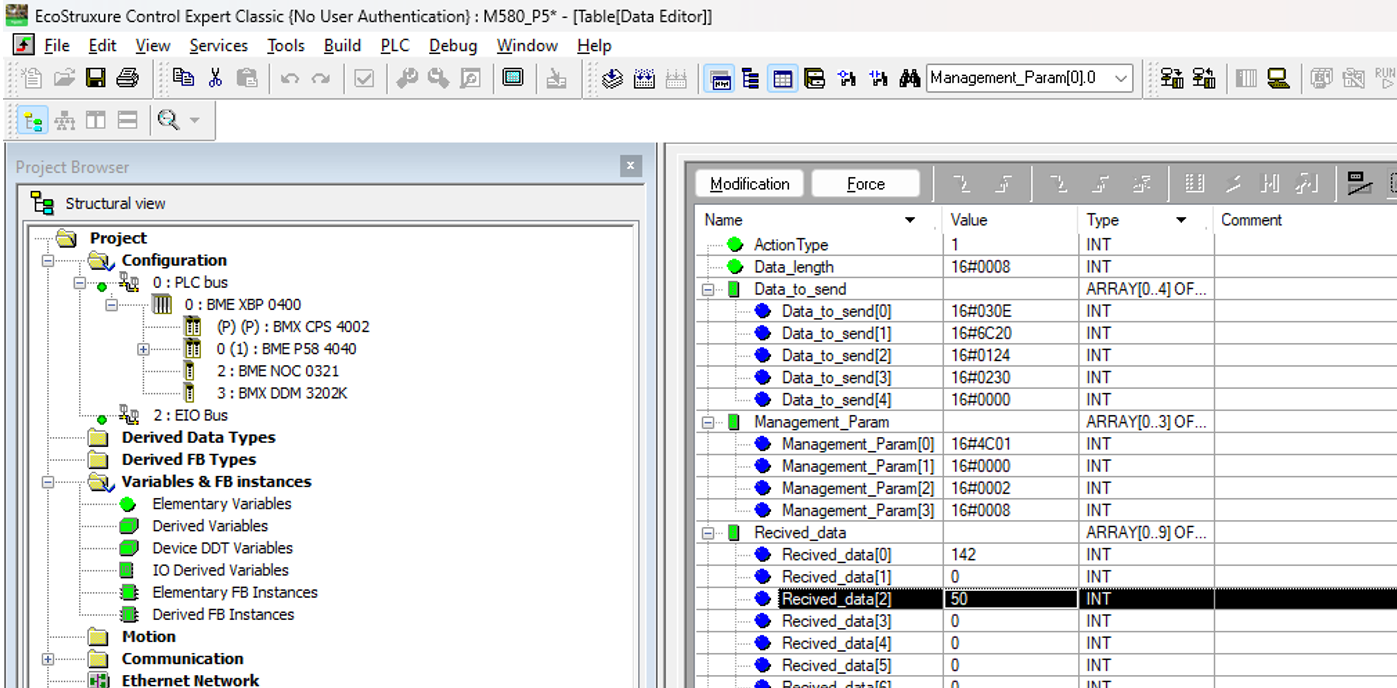Click the green ActionType variable icon
This screenshot has height=688, width=1397.
pos(735,245)
